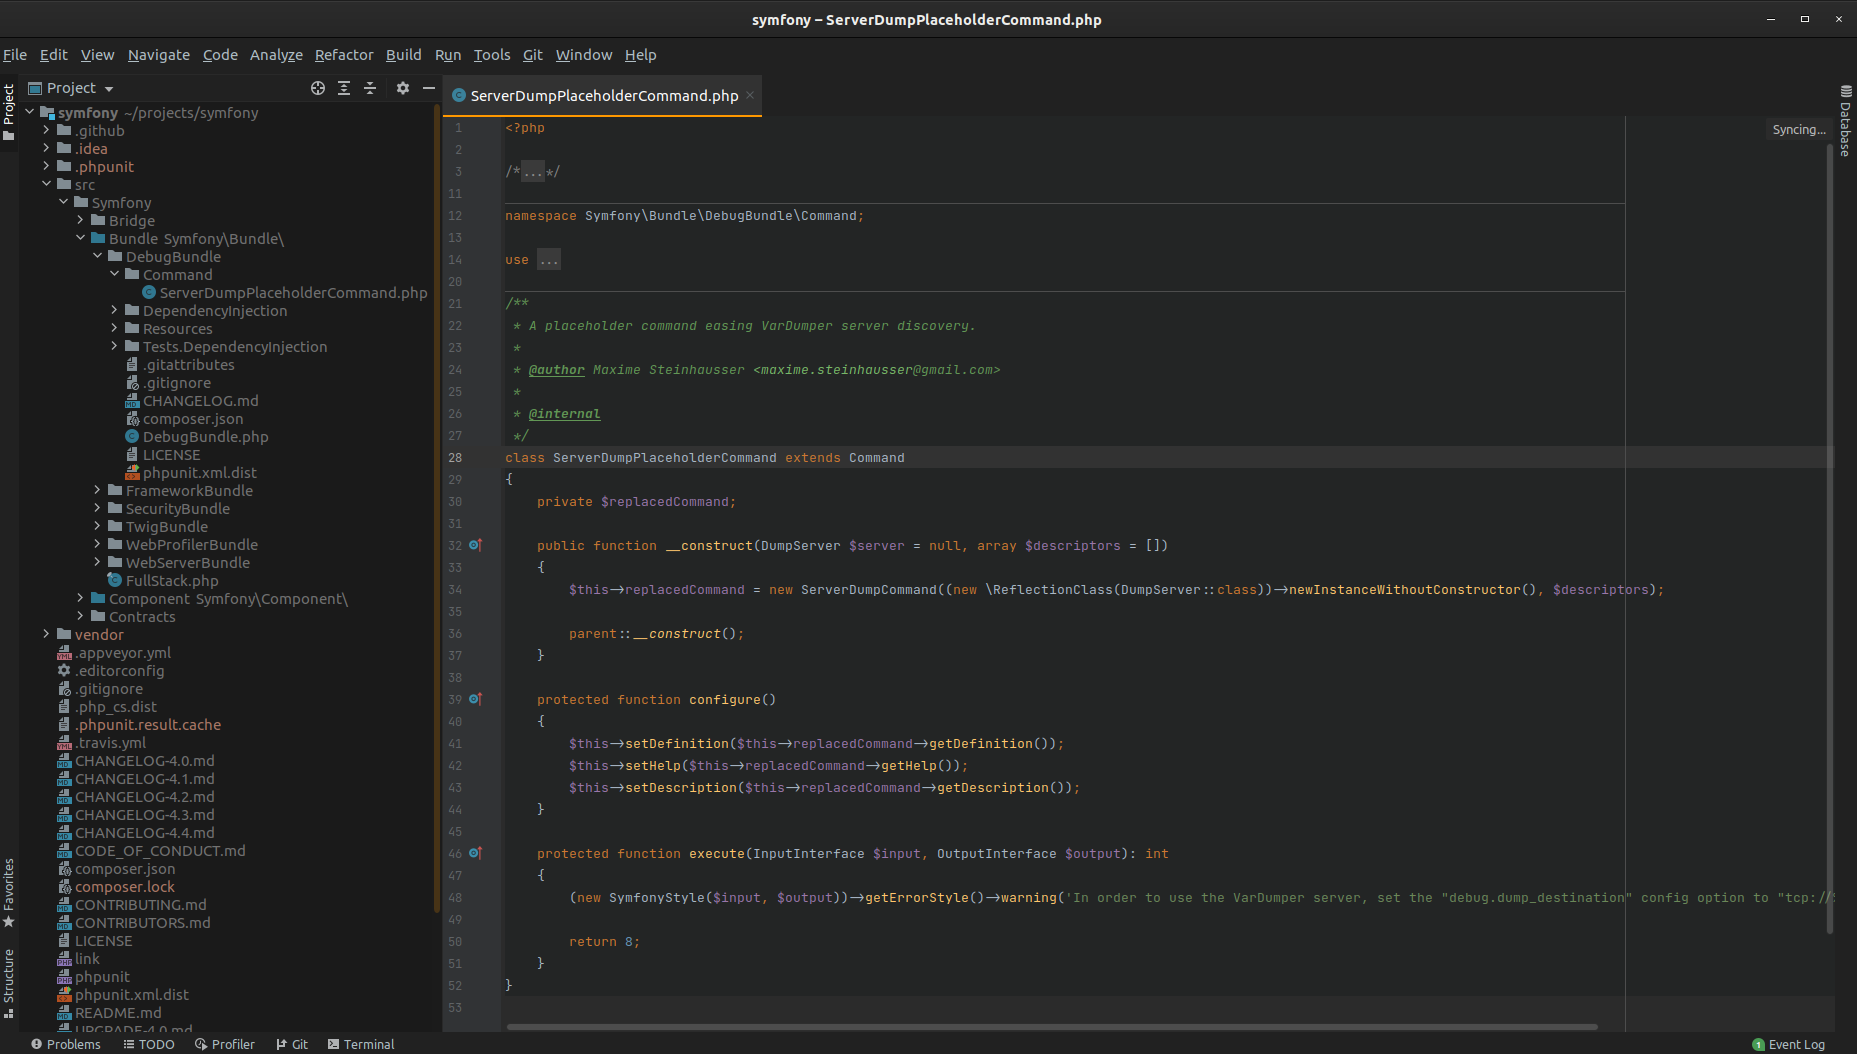1857x1054 pixels.
Task: Click the override gutter icon on line 32
Action: (x=476, y=545)
